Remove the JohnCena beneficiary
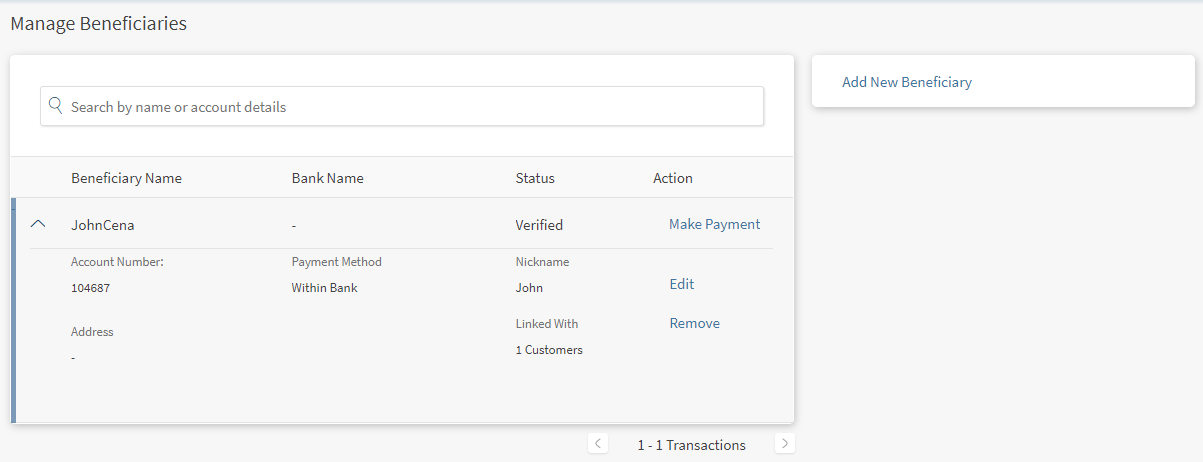This screenshot has width=1203, height=462. (694, 323)
